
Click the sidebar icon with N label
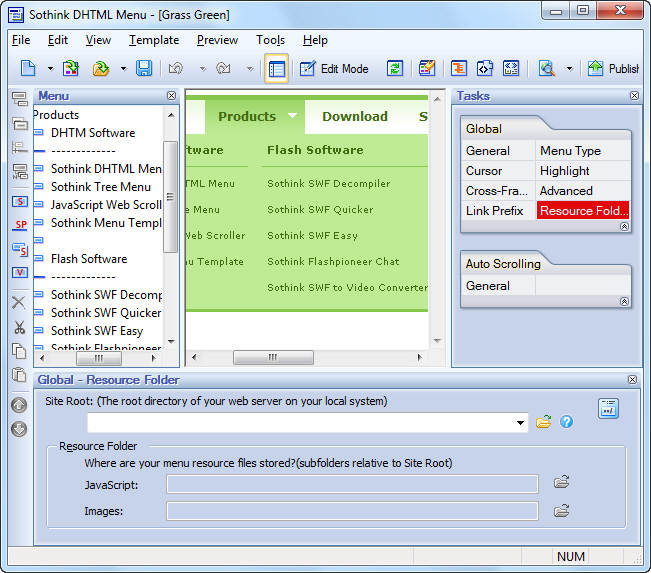(x=20, y=171)
